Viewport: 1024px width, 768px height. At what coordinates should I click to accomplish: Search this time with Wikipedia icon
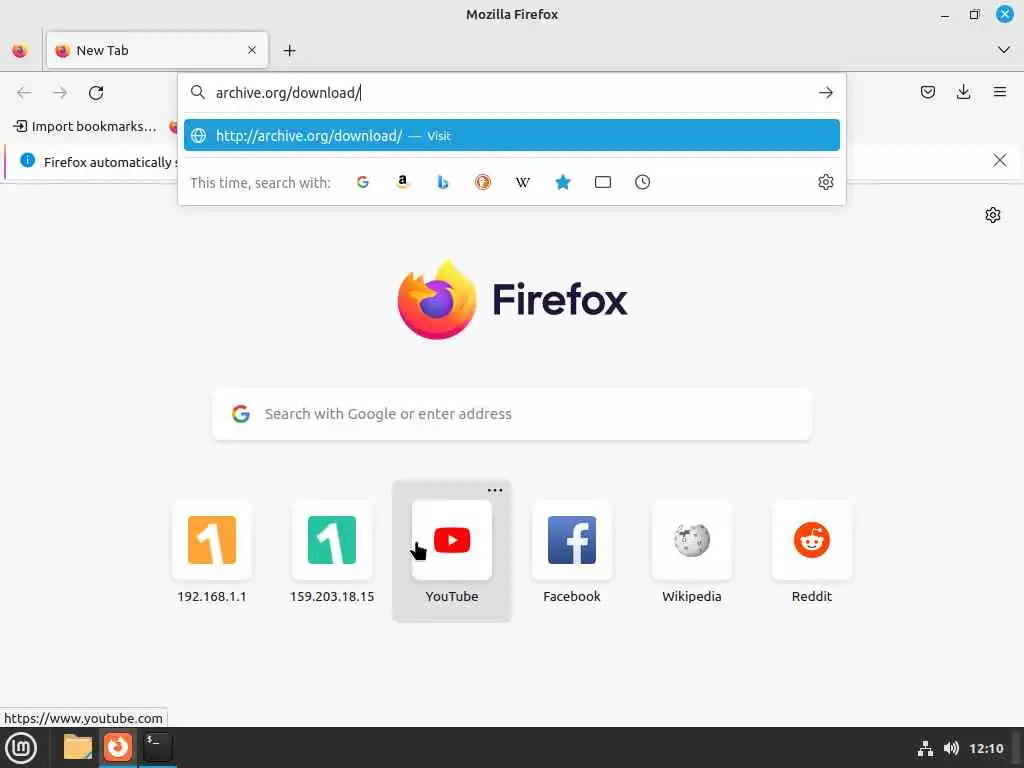pos(522,182)
